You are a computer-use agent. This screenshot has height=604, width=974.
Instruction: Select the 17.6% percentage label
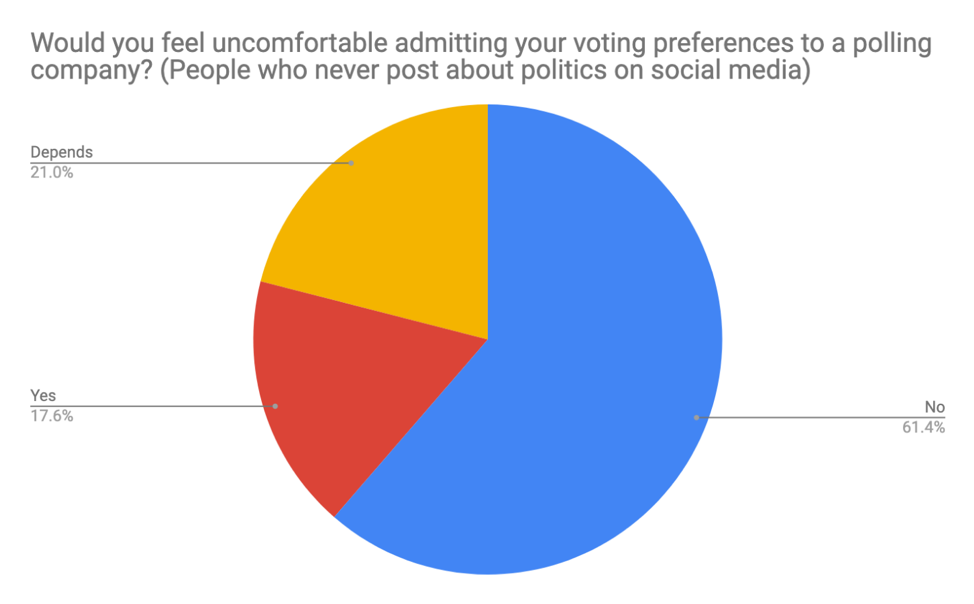coord(52,416)
